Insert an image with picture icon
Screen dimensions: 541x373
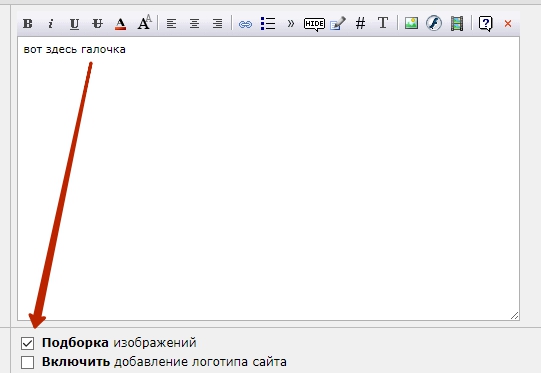[411, 23]
